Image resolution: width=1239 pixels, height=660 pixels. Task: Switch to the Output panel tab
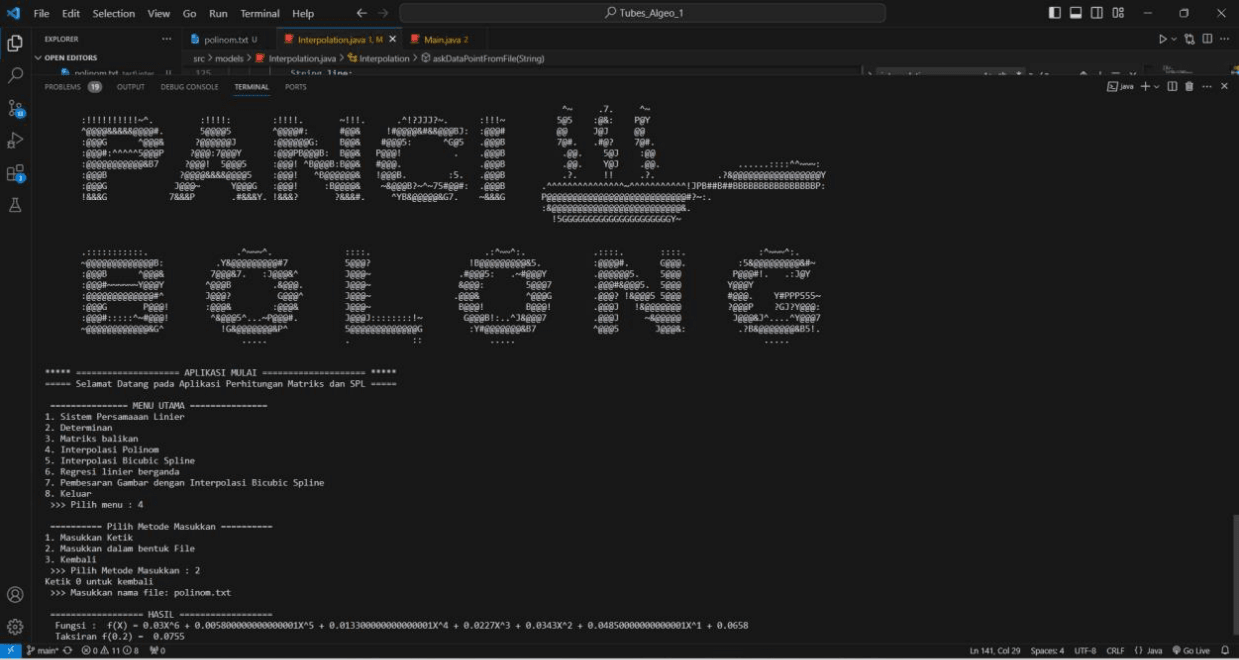click(x=131, y=87)
